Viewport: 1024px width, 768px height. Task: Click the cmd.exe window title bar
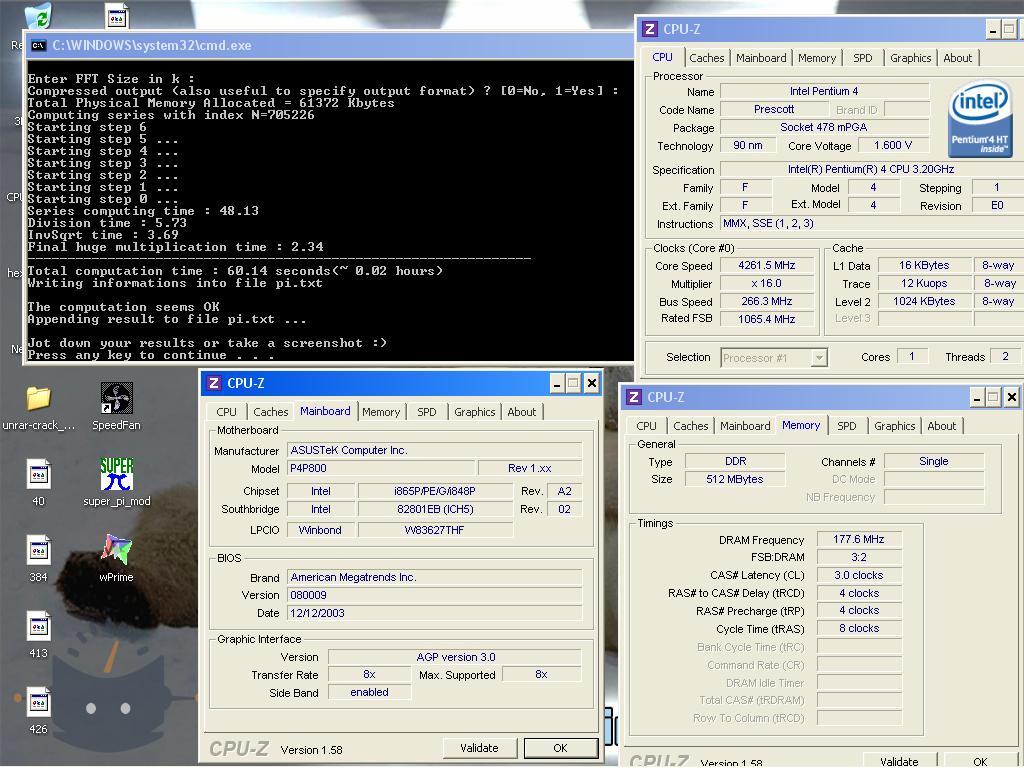[x=330, y=45]
